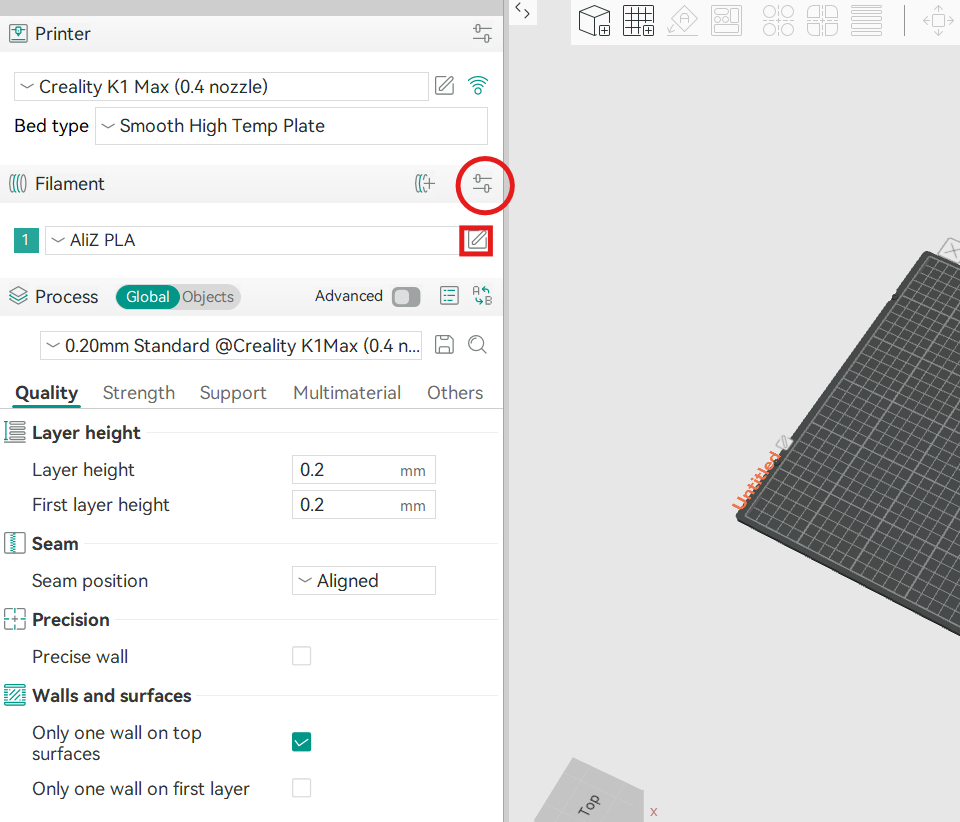Open the AliZ PLA filament dropdown
960x822 pixels.
(x=252, y=240)
